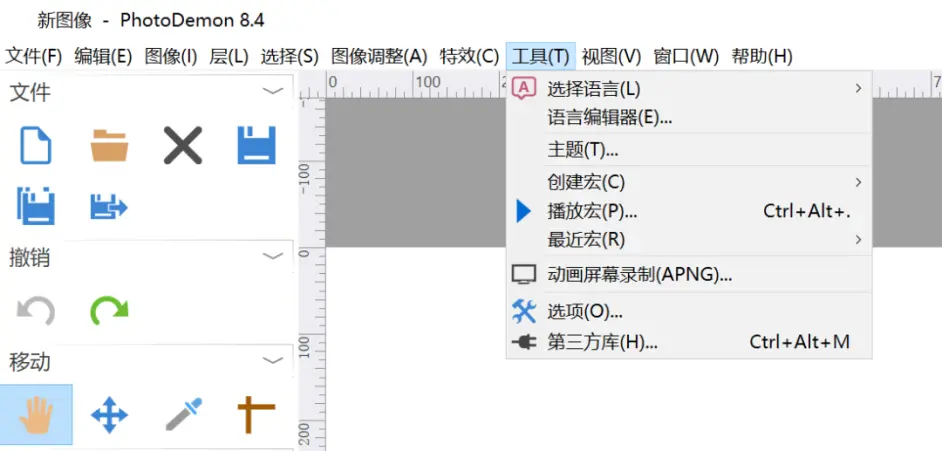
Task: Select the brown measure tool
Action: (257, 414)
